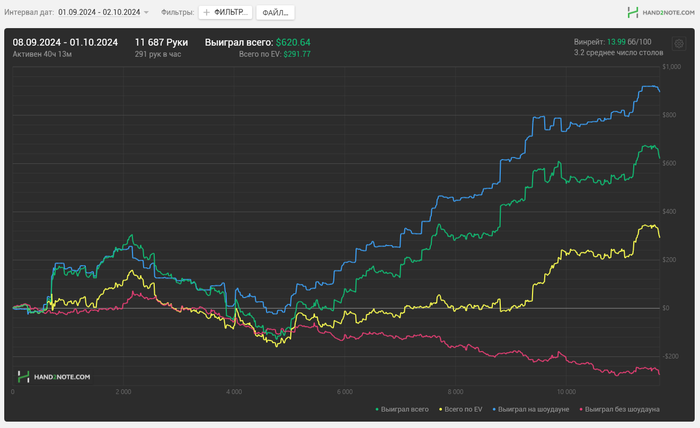
Task: Click the Фильтры label
Action: 178,12
